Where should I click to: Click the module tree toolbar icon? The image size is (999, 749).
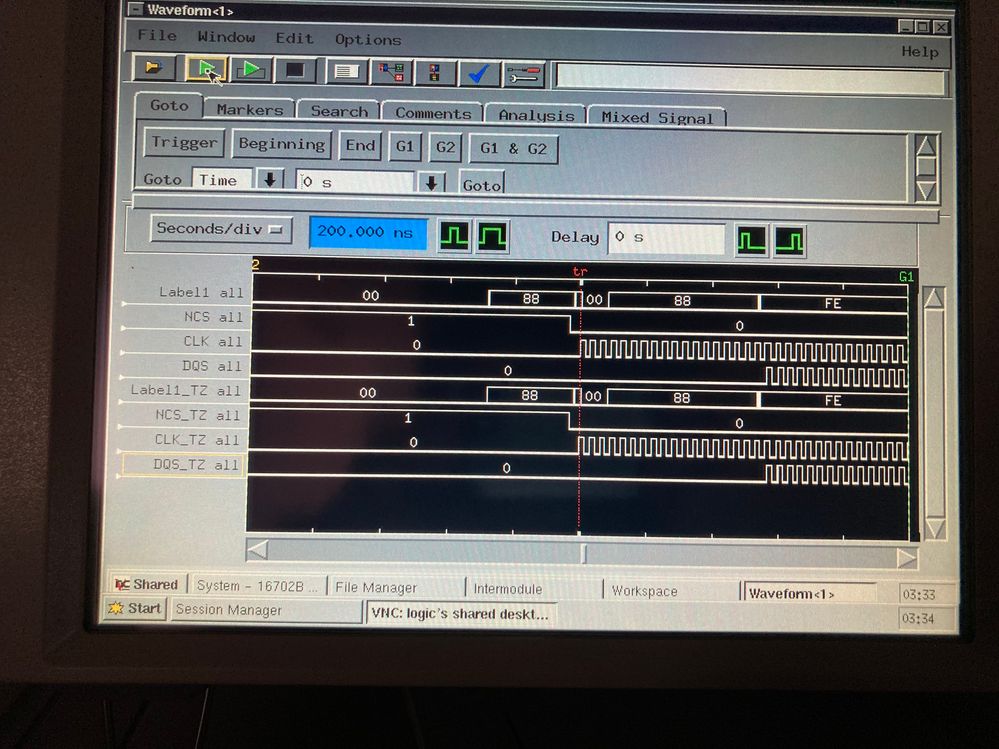[x=391, y=72]
